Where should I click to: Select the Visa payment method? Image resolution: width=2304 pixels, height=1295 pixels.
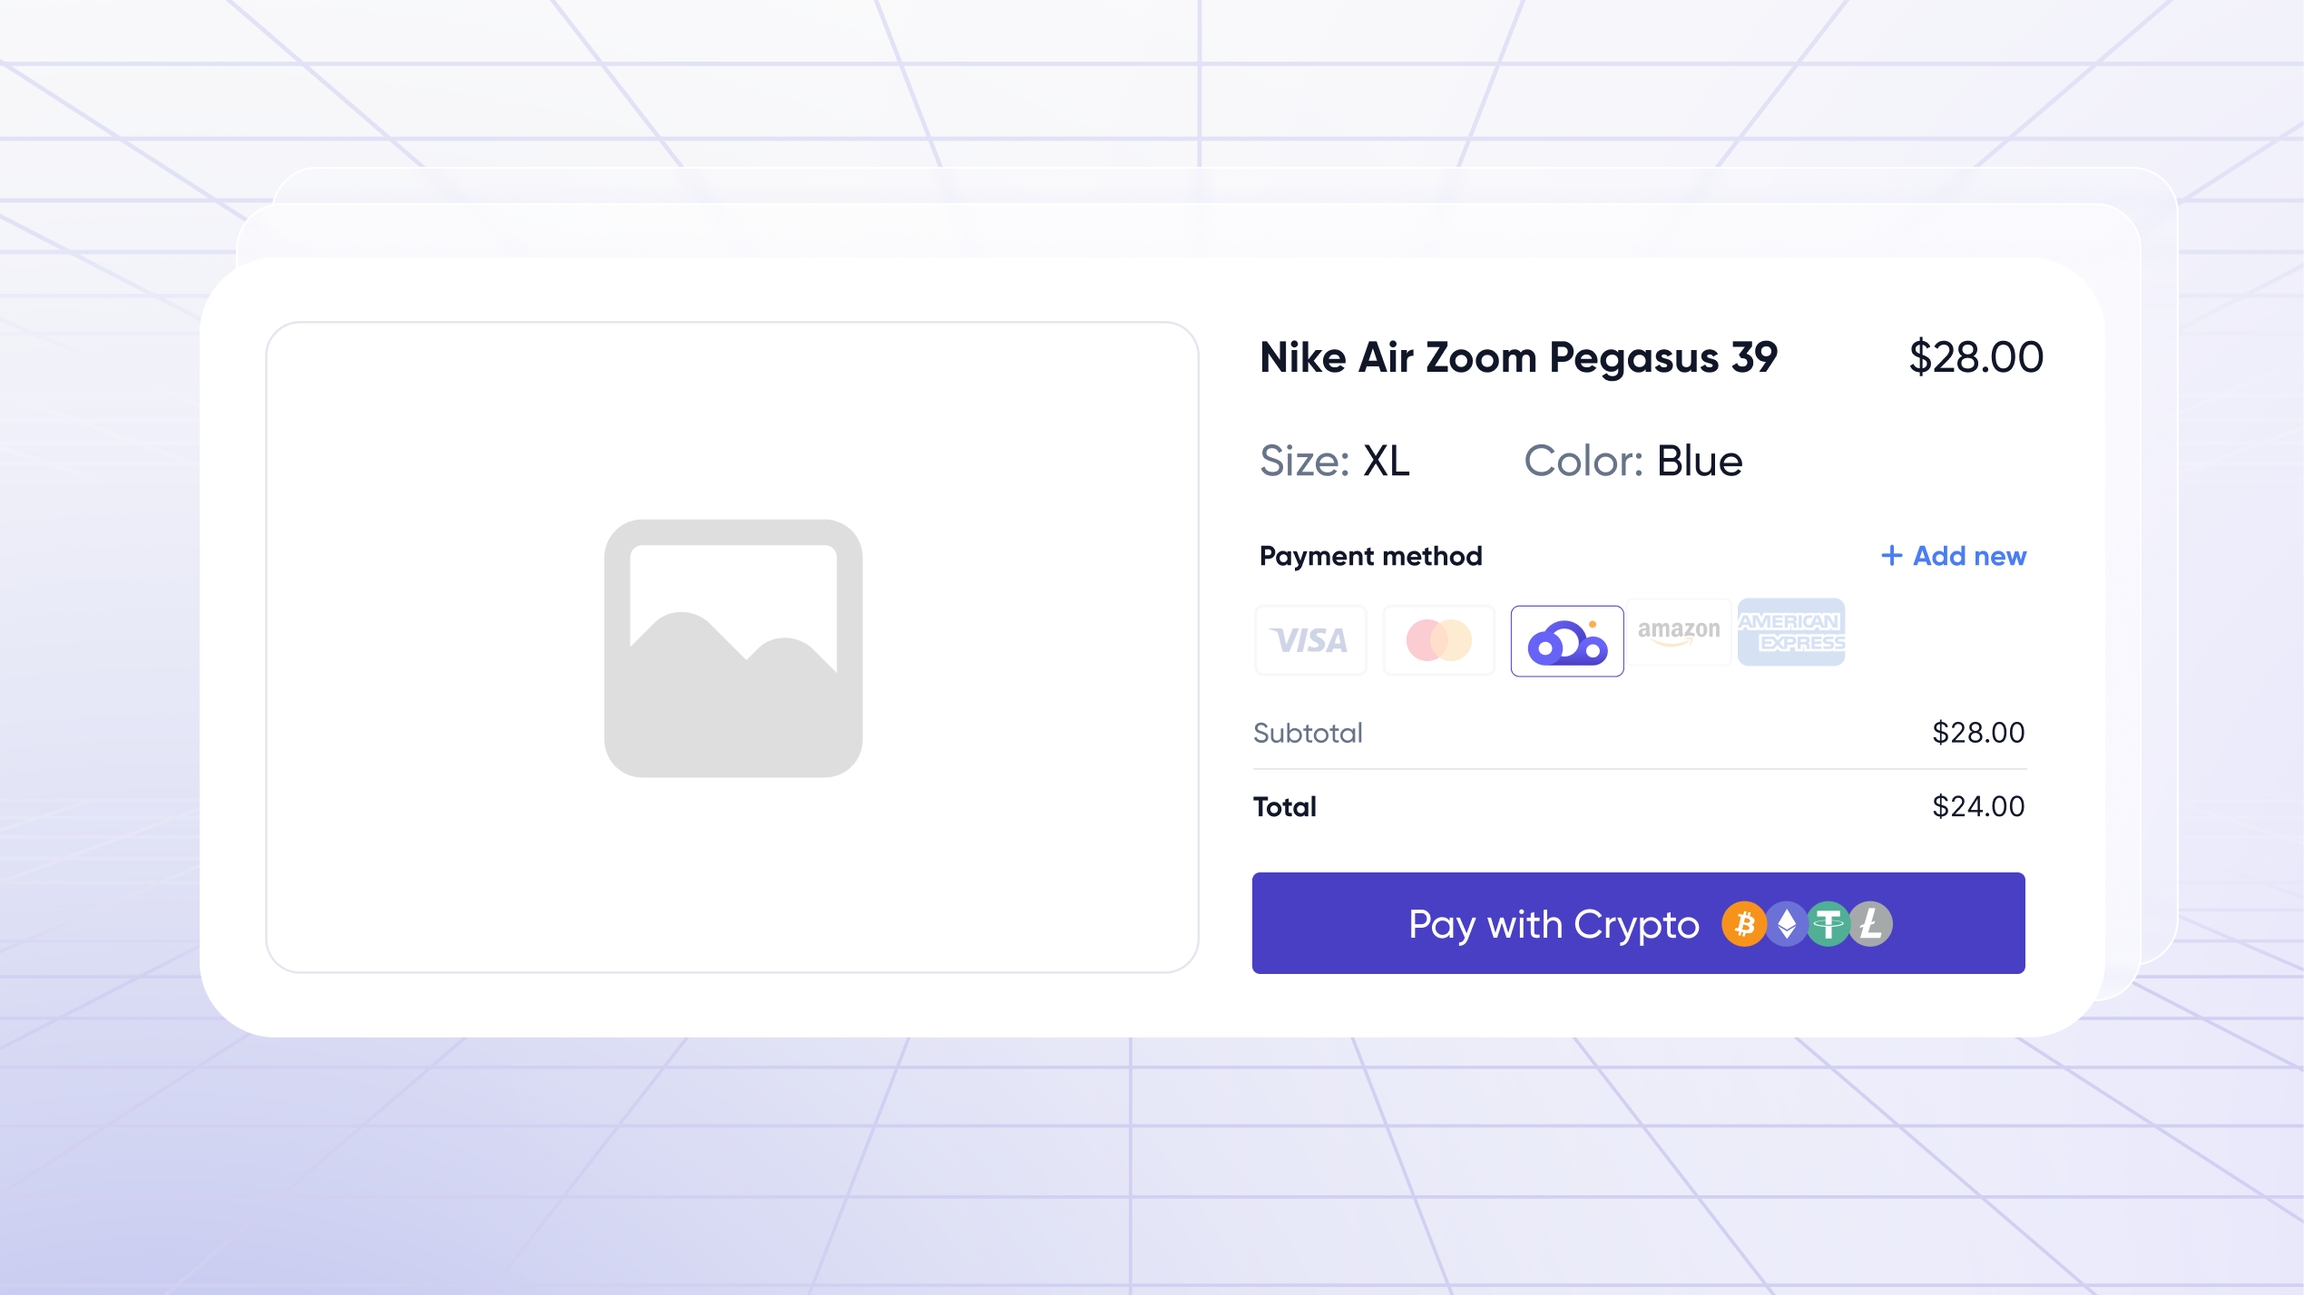(x=1310, y=640)
